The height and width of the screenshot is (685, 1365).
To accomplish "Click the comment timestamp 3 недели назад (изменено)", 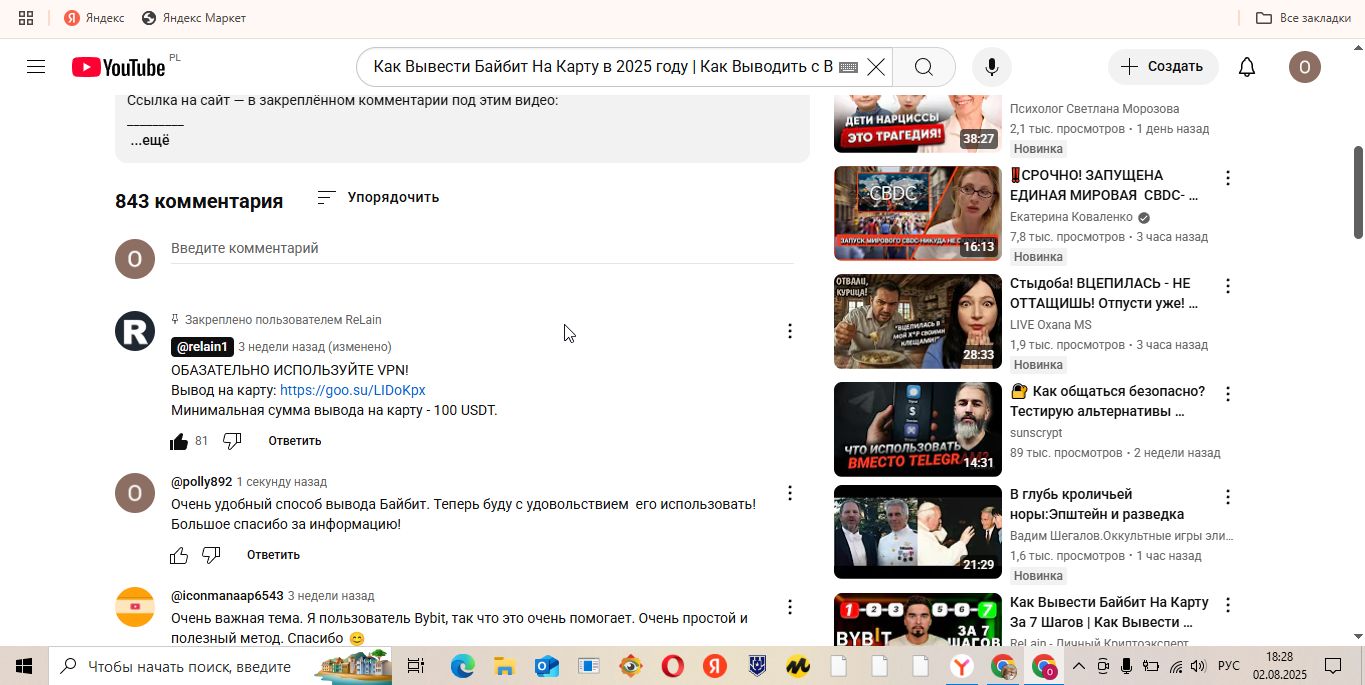I will click(x=315, y=347).
